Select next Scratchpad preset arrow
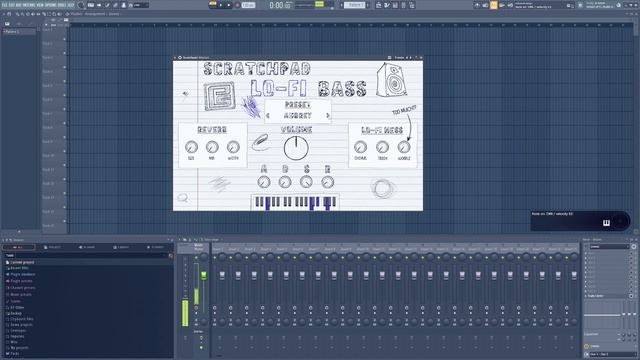This screenshot has height=360, width=640. [x=328, y=116]
